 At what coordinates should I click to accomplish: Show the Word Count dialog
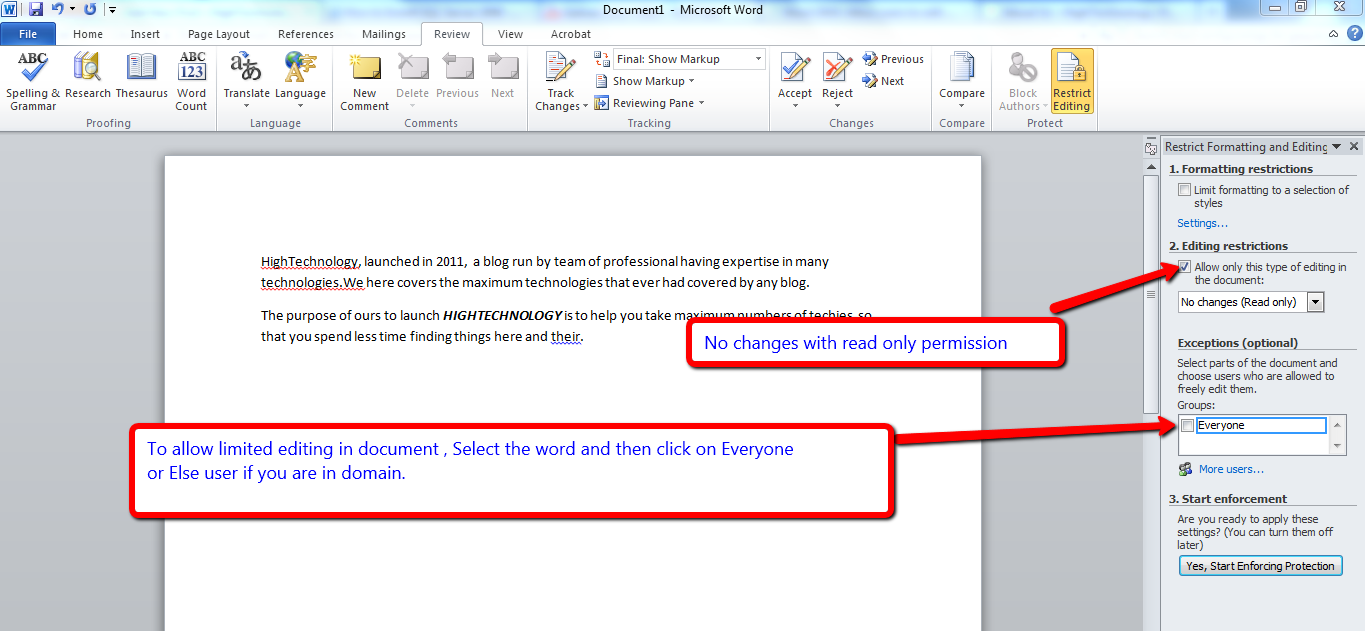[x=192, y=82]
